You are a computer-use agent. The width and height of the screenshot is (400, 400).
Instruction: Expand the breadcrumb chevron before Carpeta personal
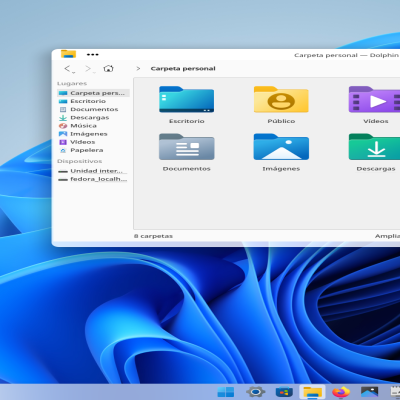point(138,69)
